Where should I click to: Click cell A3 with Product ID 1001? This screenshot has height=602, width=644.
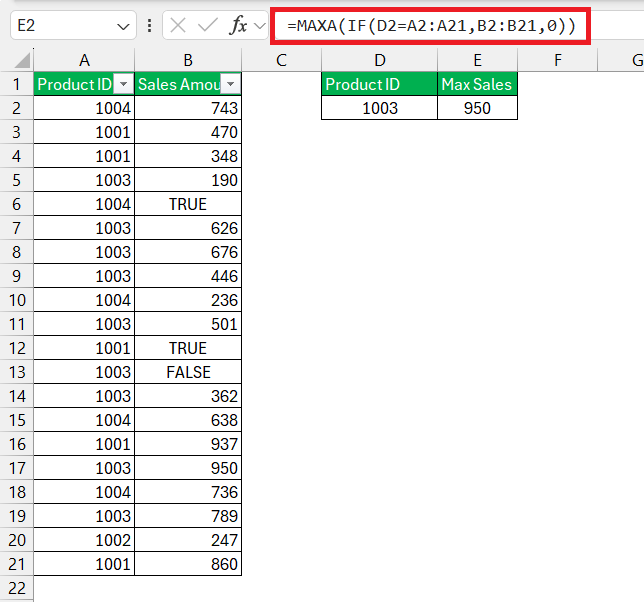pyautogui.click(x=84, y=132)
